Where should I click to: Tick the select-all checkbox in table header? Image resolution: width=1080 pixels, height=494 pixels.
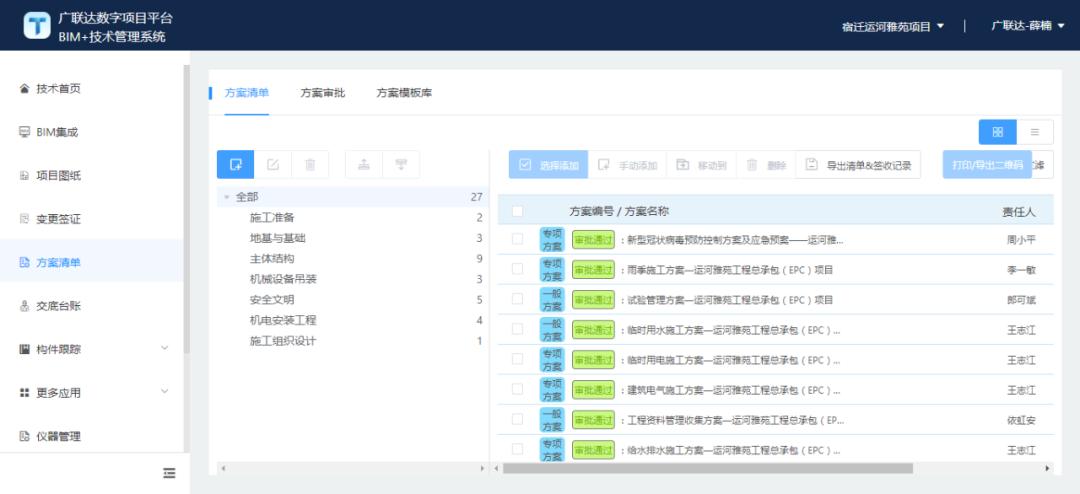pyautogui.click(x=517, y=211)
